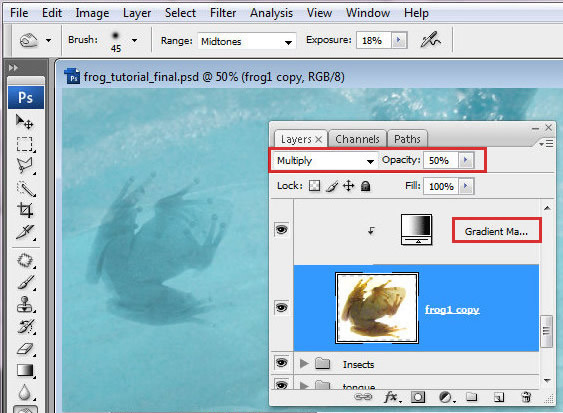
Task: Hide the Insects group
Action: click(x=282, y=363)
